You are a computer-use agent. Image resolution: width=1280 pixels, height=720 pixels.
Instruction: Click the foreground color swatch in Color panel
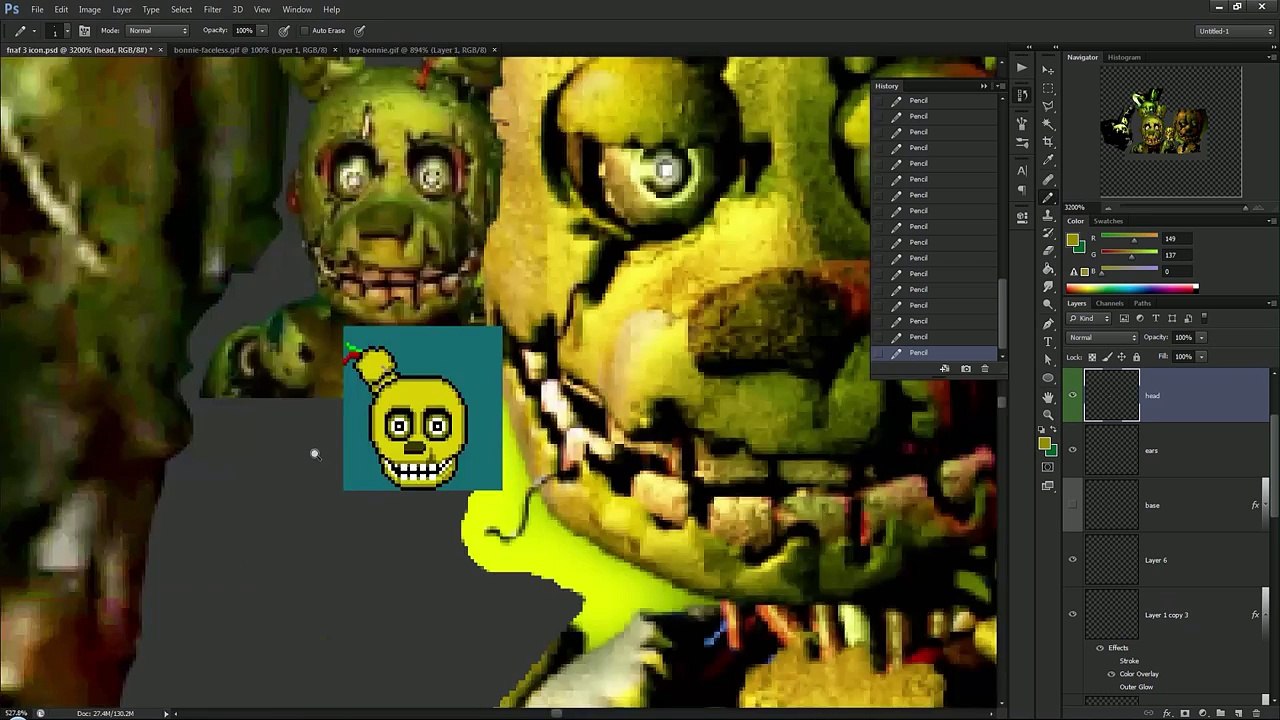[x=1073, y=240]
